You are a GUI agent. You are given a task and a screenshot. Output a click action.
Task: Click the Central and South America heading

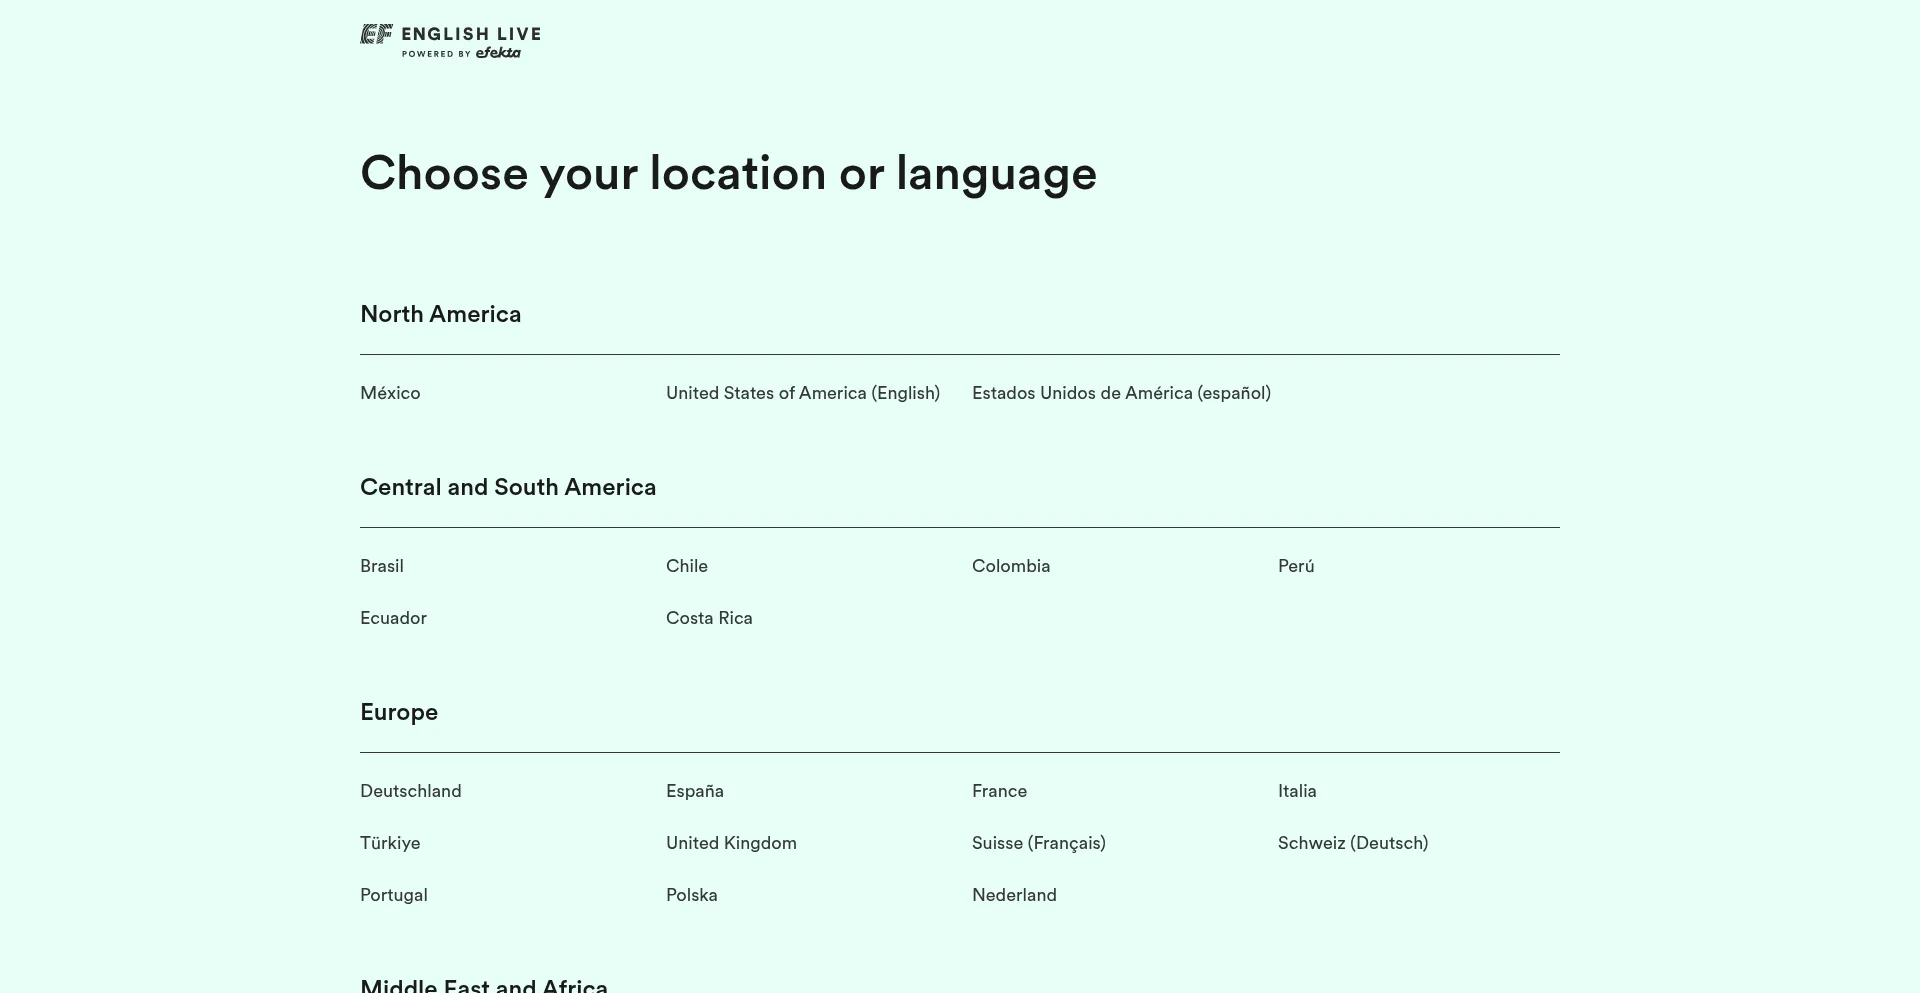point(508,487)
